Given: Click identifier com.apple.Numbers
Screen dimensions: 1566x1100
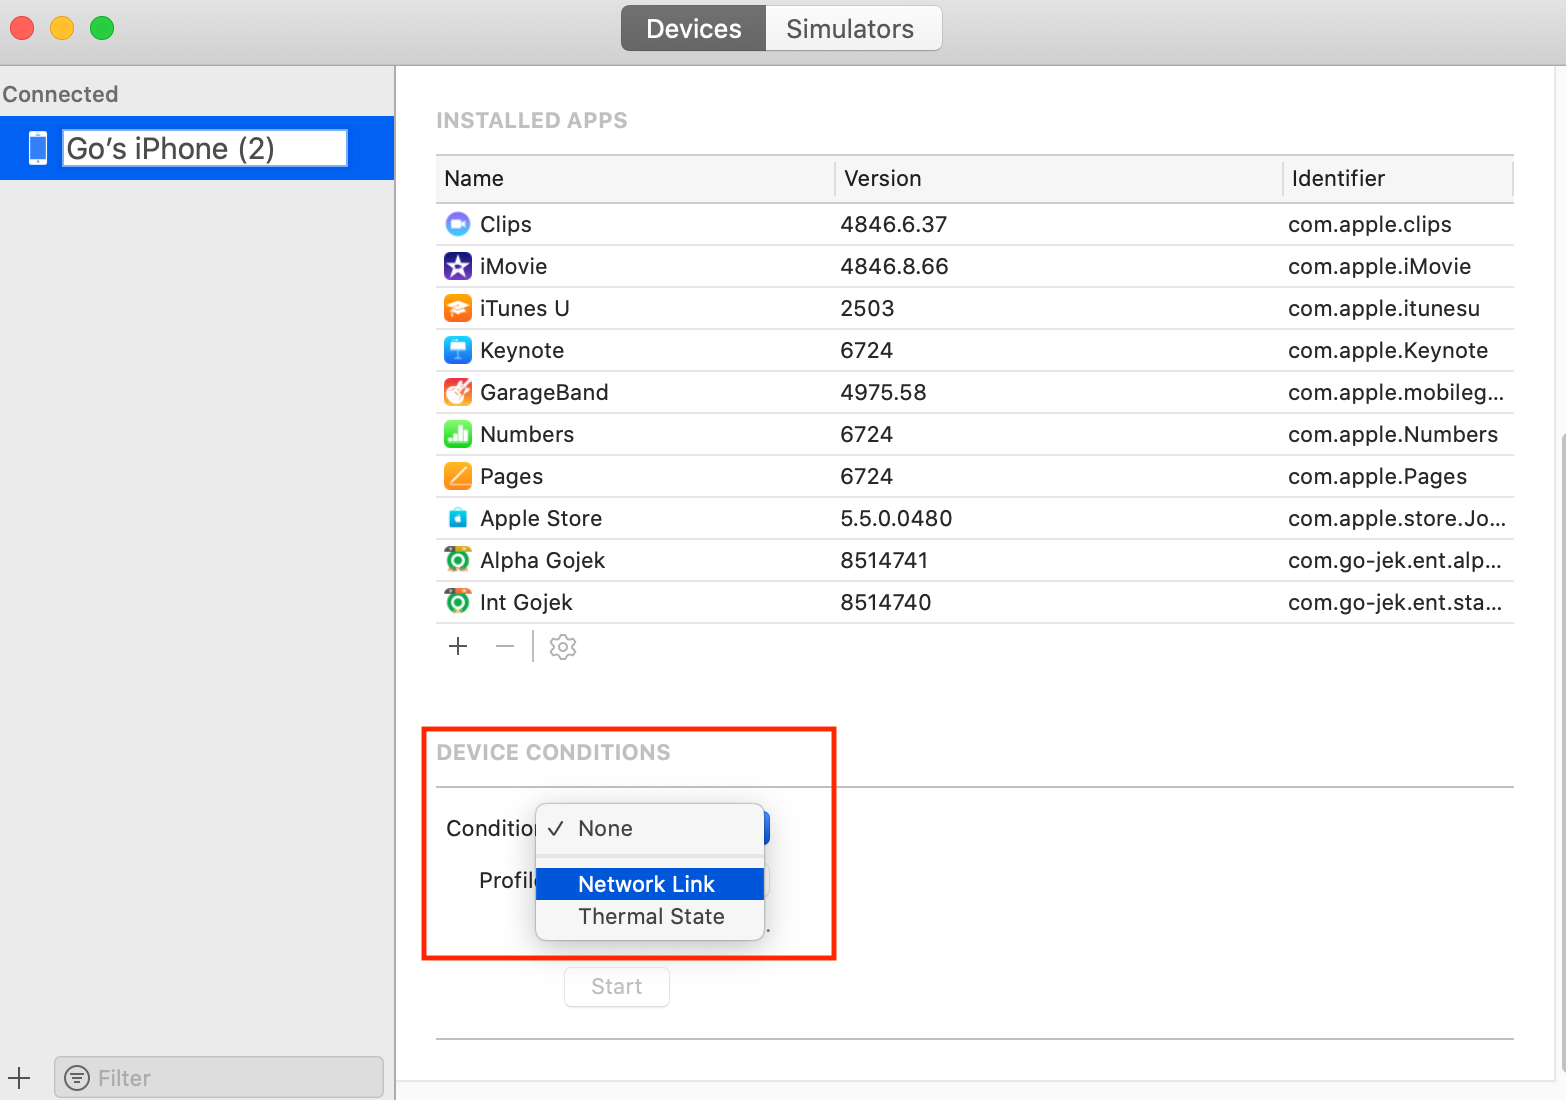Looking at the screenshot, I should click(1393, 434).
